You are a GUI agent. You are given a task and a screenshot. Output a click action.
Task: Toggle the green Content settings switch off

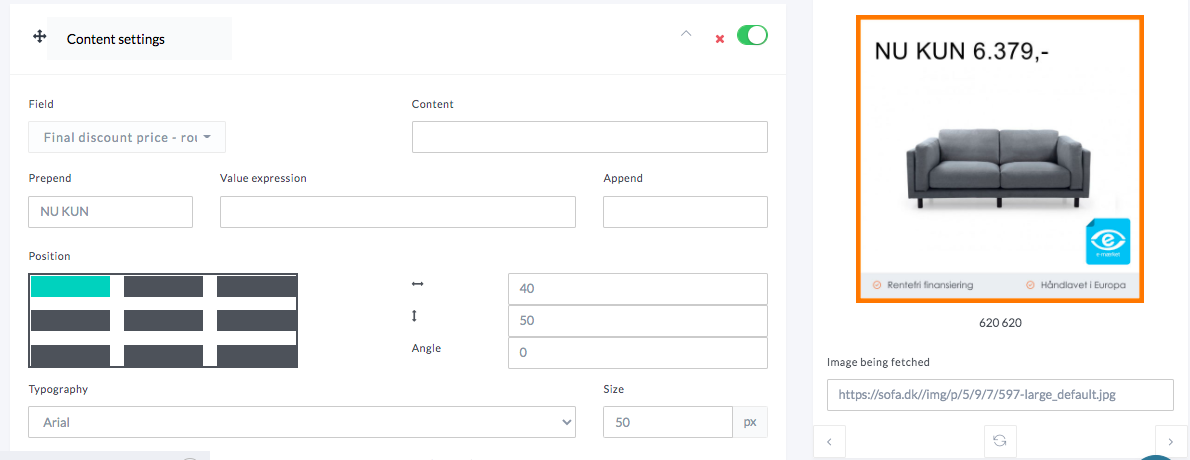(x=752, y=35)
